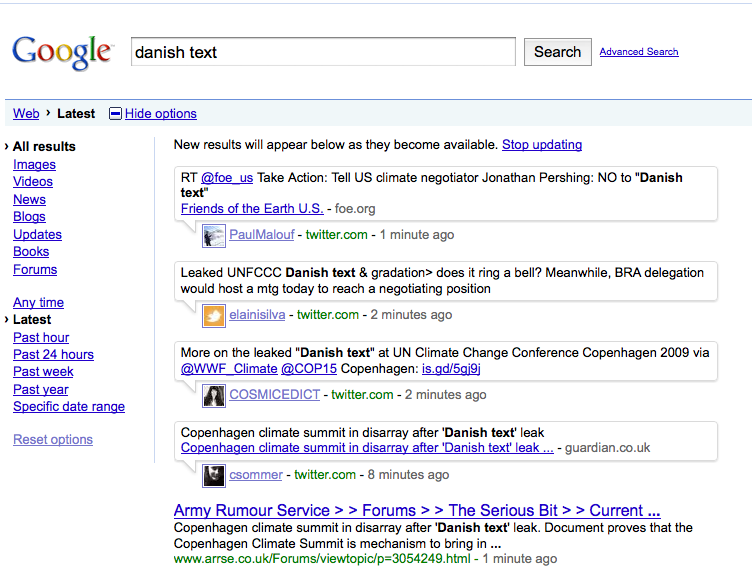The image size is (752, 568).
Task: Open the guardian Copenhagen climate summit link
Action: (x=367, y=448)
